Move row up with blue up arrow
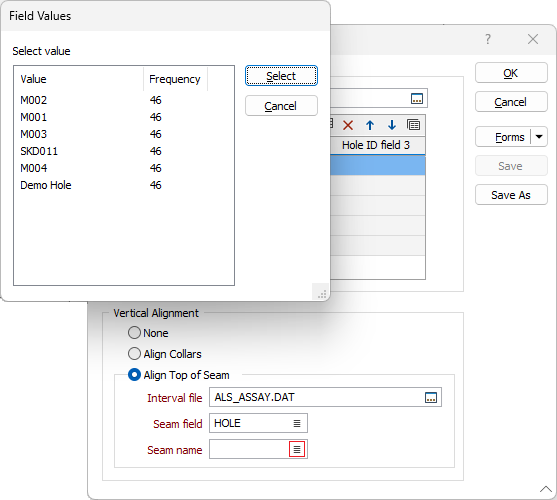This screenshot has height=500, width=557. pyautogui.click(x=370, y=125)
